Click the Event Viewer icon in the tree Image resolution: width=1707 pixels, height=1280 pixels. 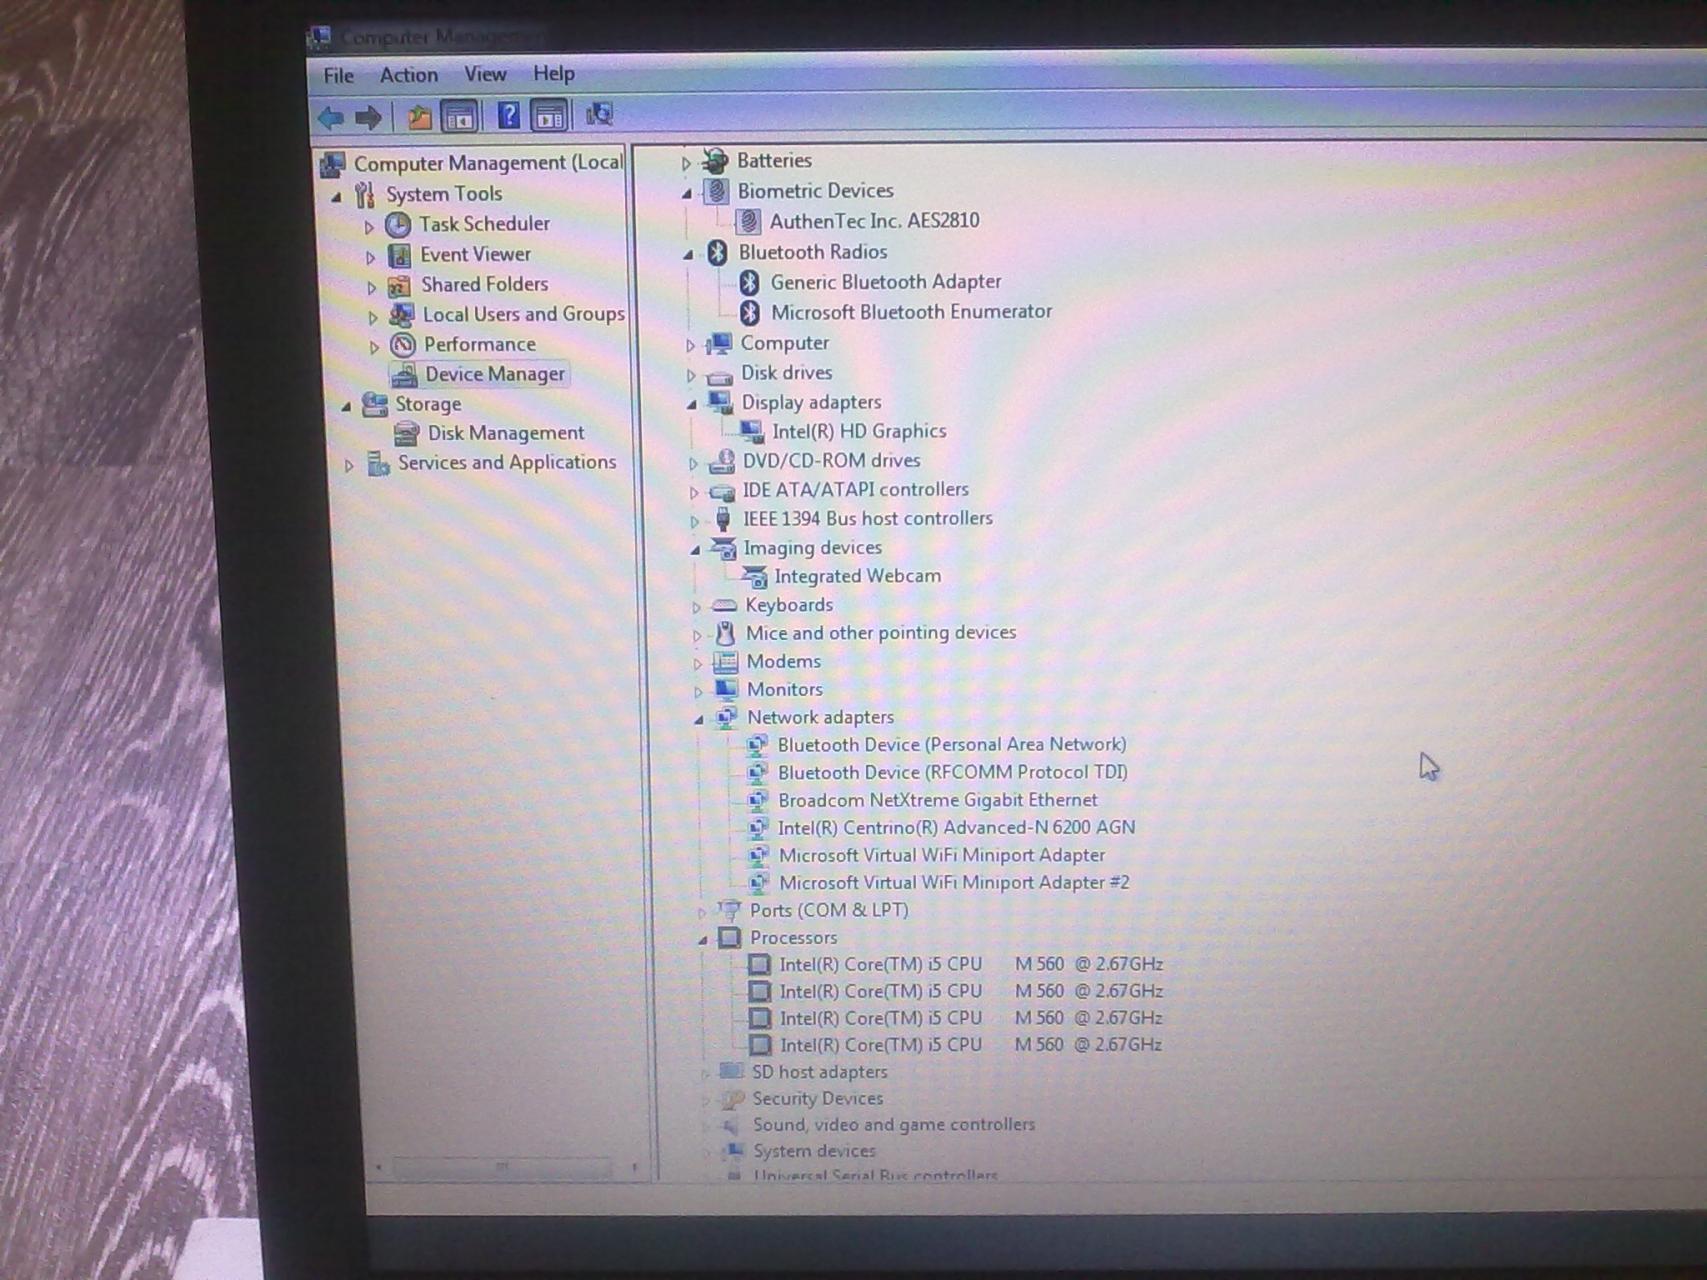(x=399, y=255)
